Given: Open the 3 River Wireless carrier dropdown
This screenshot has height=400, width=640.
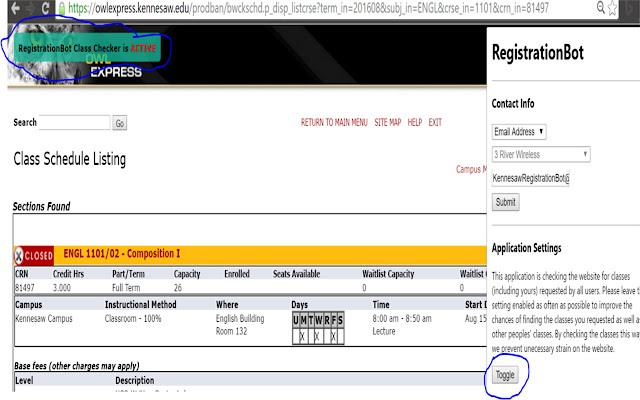Looking at the screenshot, I should tap(541, 154).
